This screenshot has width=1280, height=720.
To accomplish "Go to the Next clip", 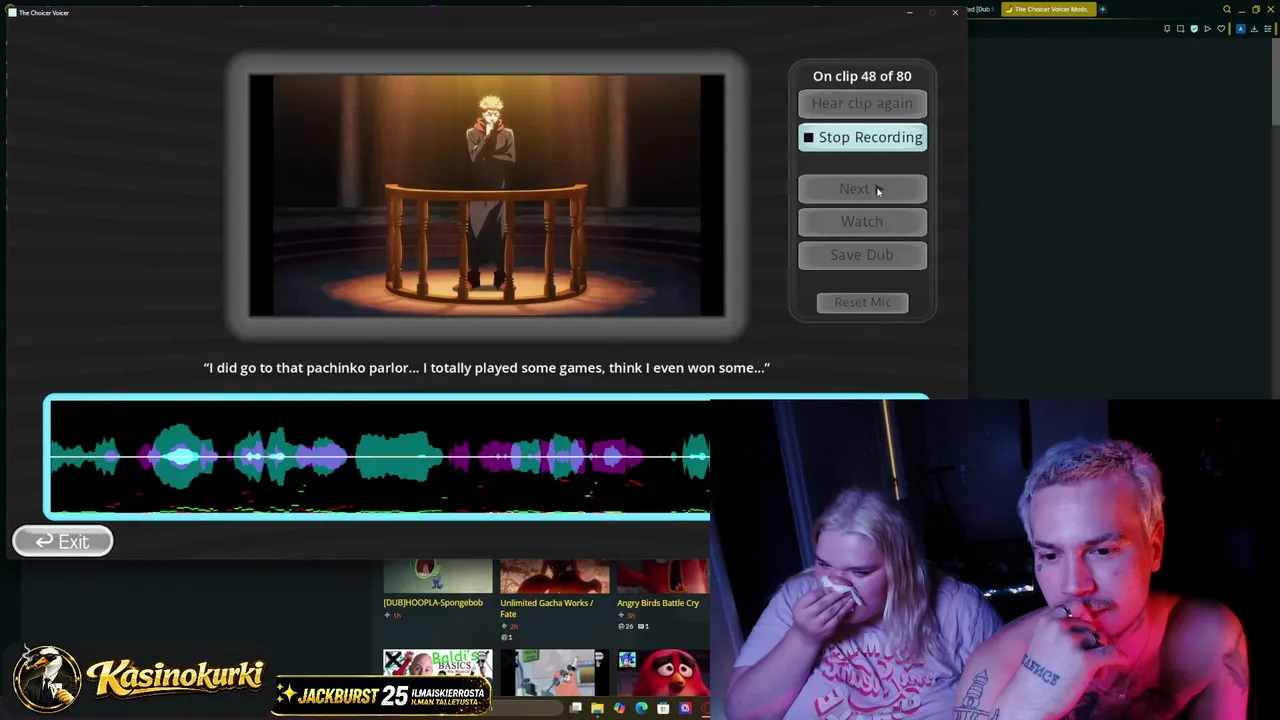I will [x=862, y=189].
